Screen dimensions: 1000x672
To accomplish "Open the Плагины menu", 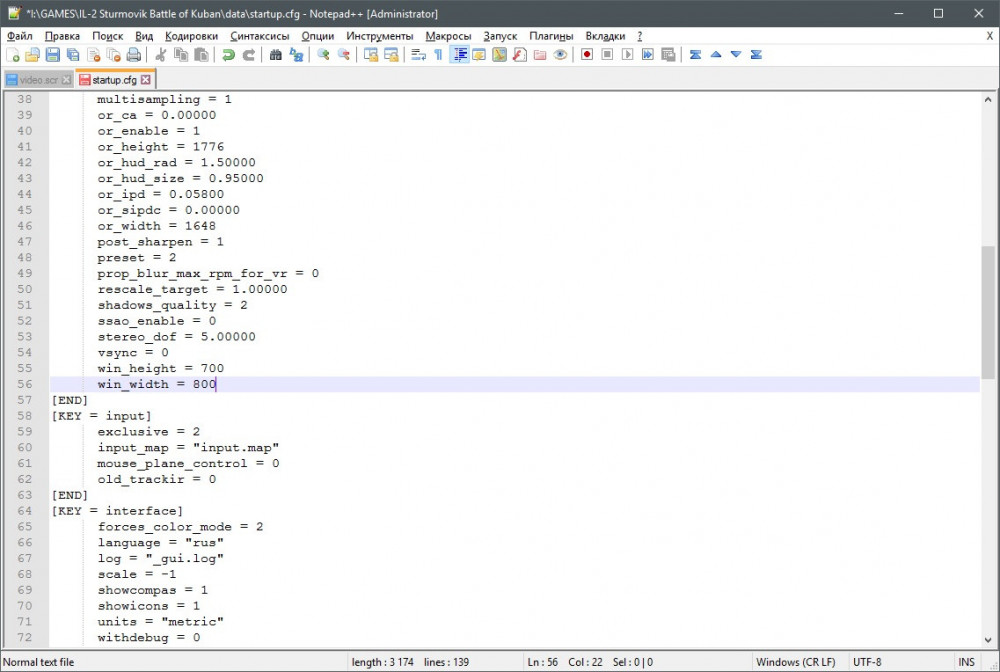I will [551, 35].
